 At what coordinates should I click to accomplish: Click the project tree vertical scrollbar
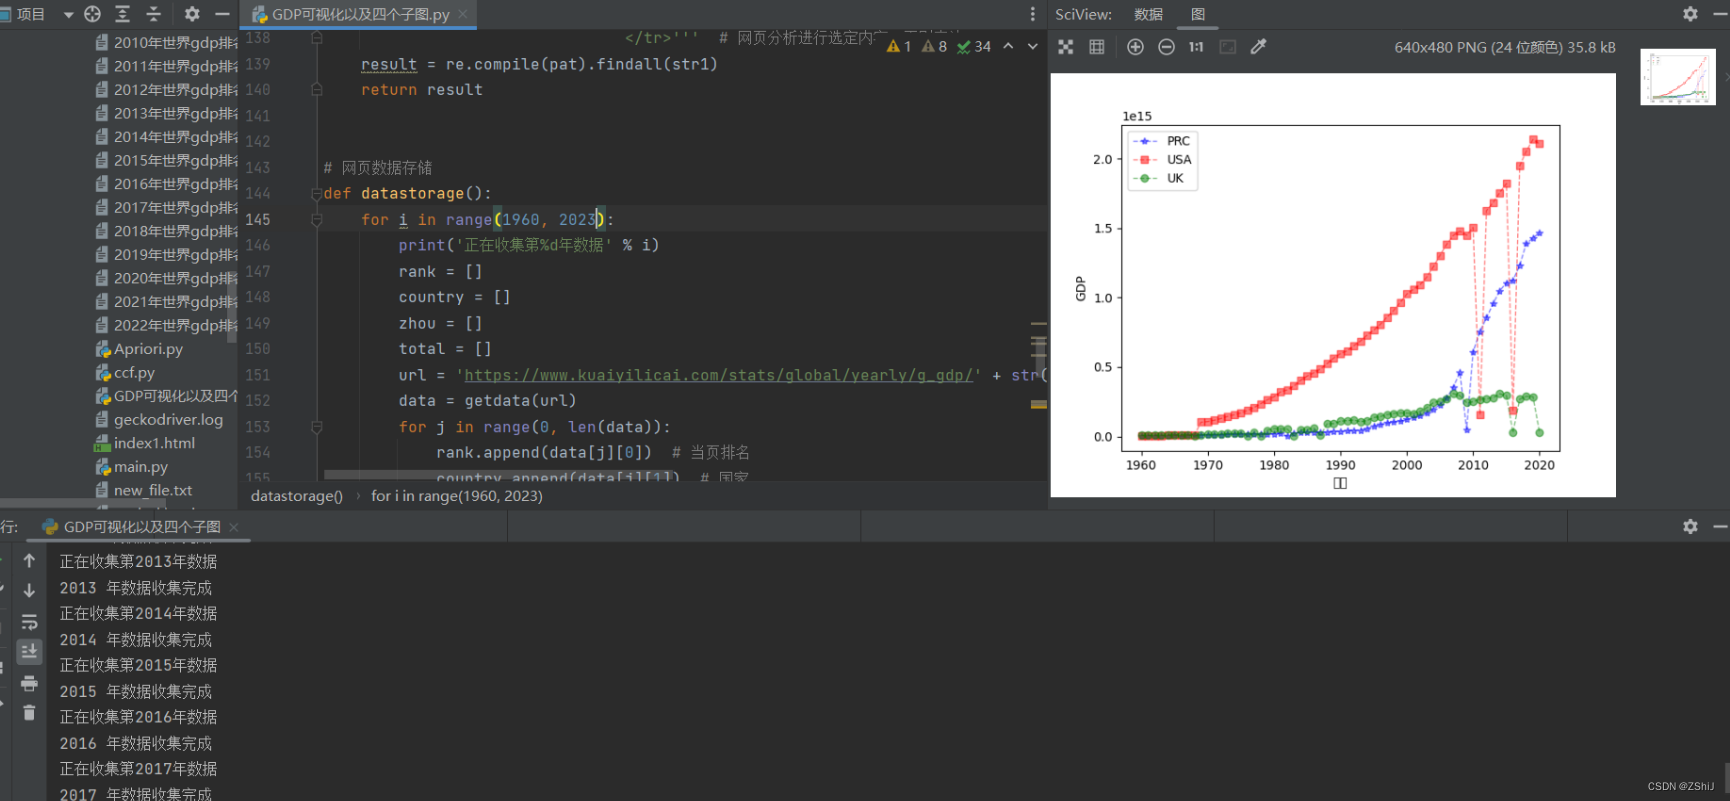(x=233, y=308)
